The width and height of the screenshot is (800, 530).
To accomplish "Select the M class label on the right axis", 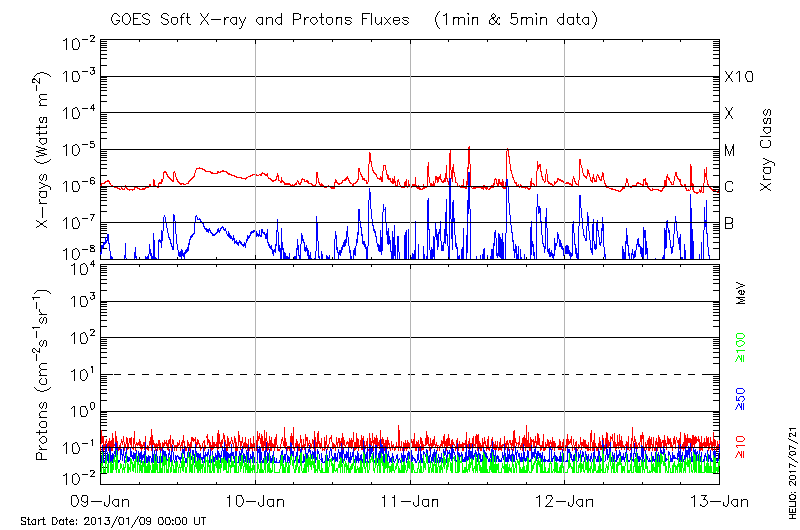I will point(730,151).
